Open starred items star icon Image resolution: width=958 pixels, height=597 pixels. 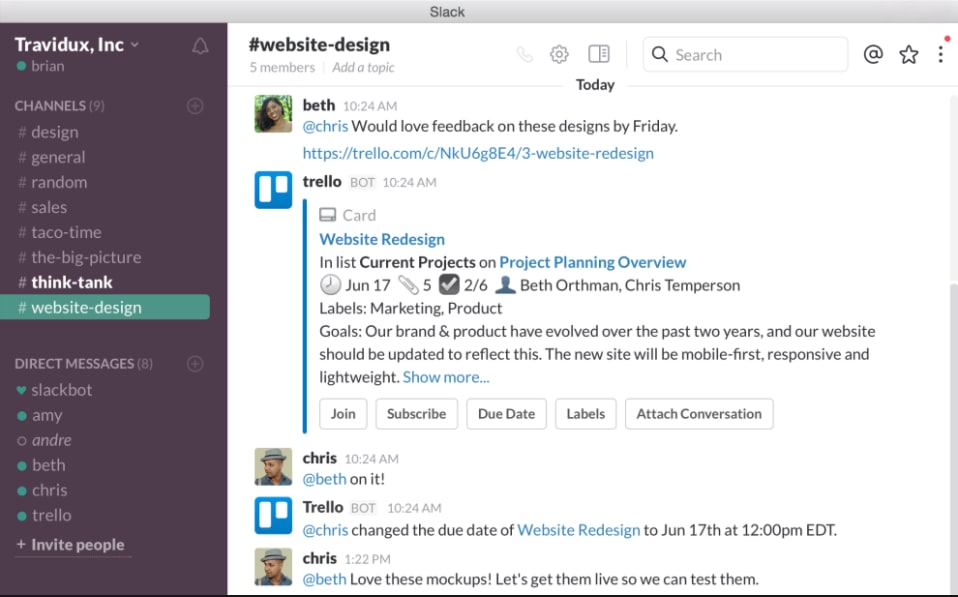point(909,54)
